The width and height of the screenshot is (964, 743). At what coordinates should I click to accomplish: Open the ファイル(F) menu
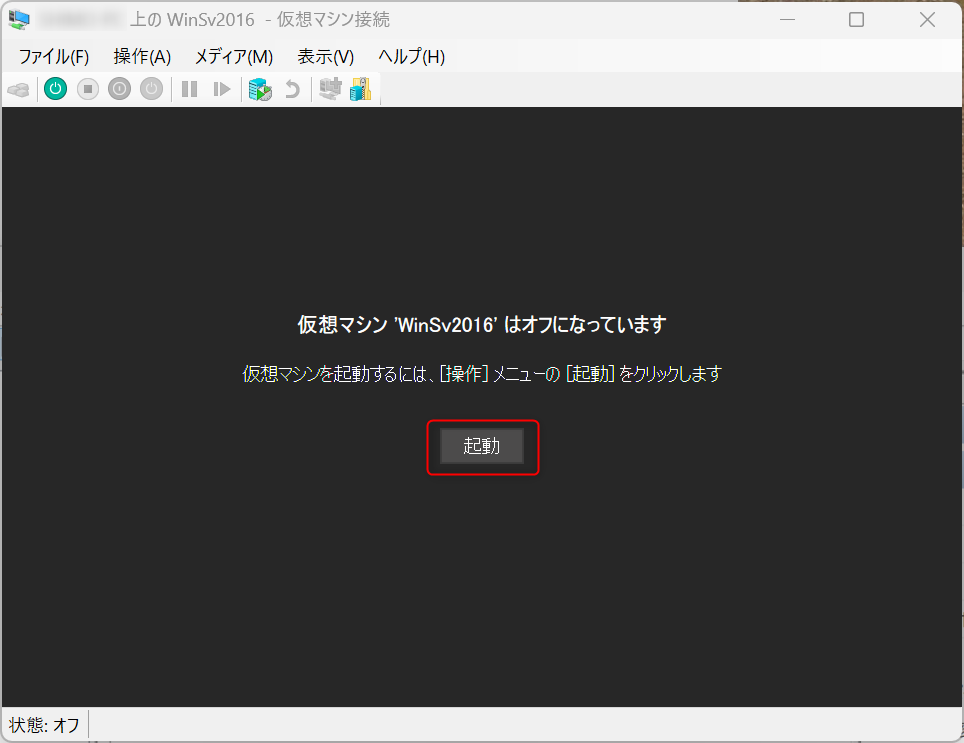(54, 57)
